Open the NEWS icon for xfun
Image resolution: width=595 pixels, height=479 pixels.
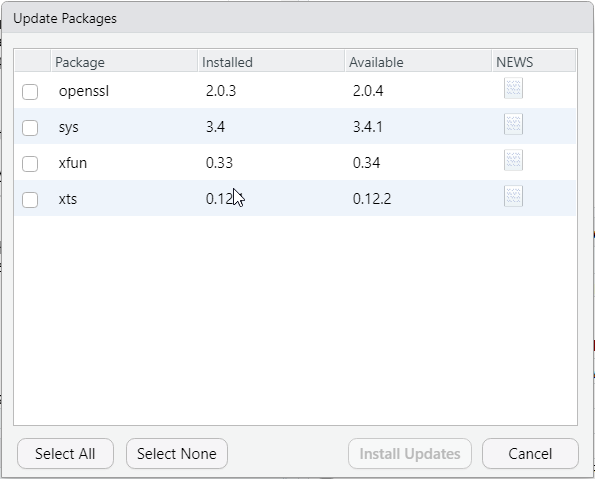point(513,160)
